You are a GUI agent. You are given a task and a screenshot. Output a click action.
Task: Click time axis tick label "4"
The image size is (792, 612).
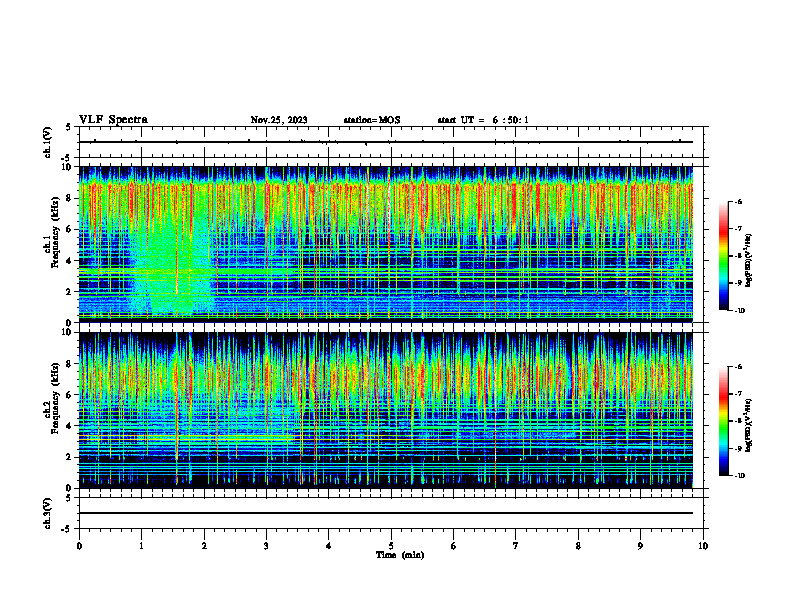coord(329,546)
